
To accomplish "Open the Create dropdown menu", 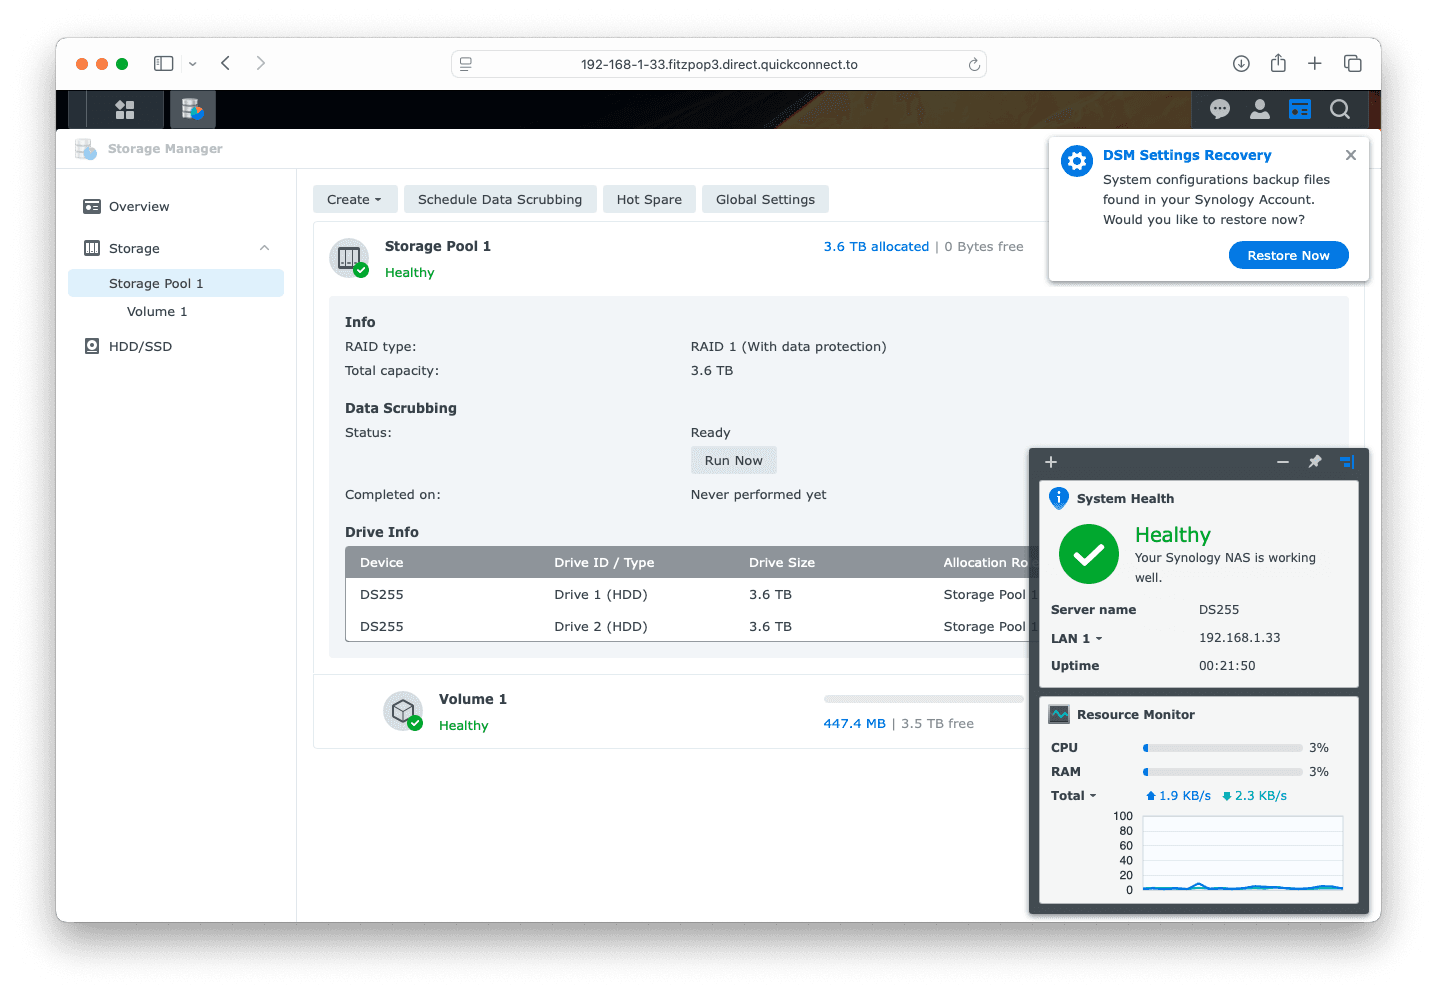I will (x=354, y=200).
